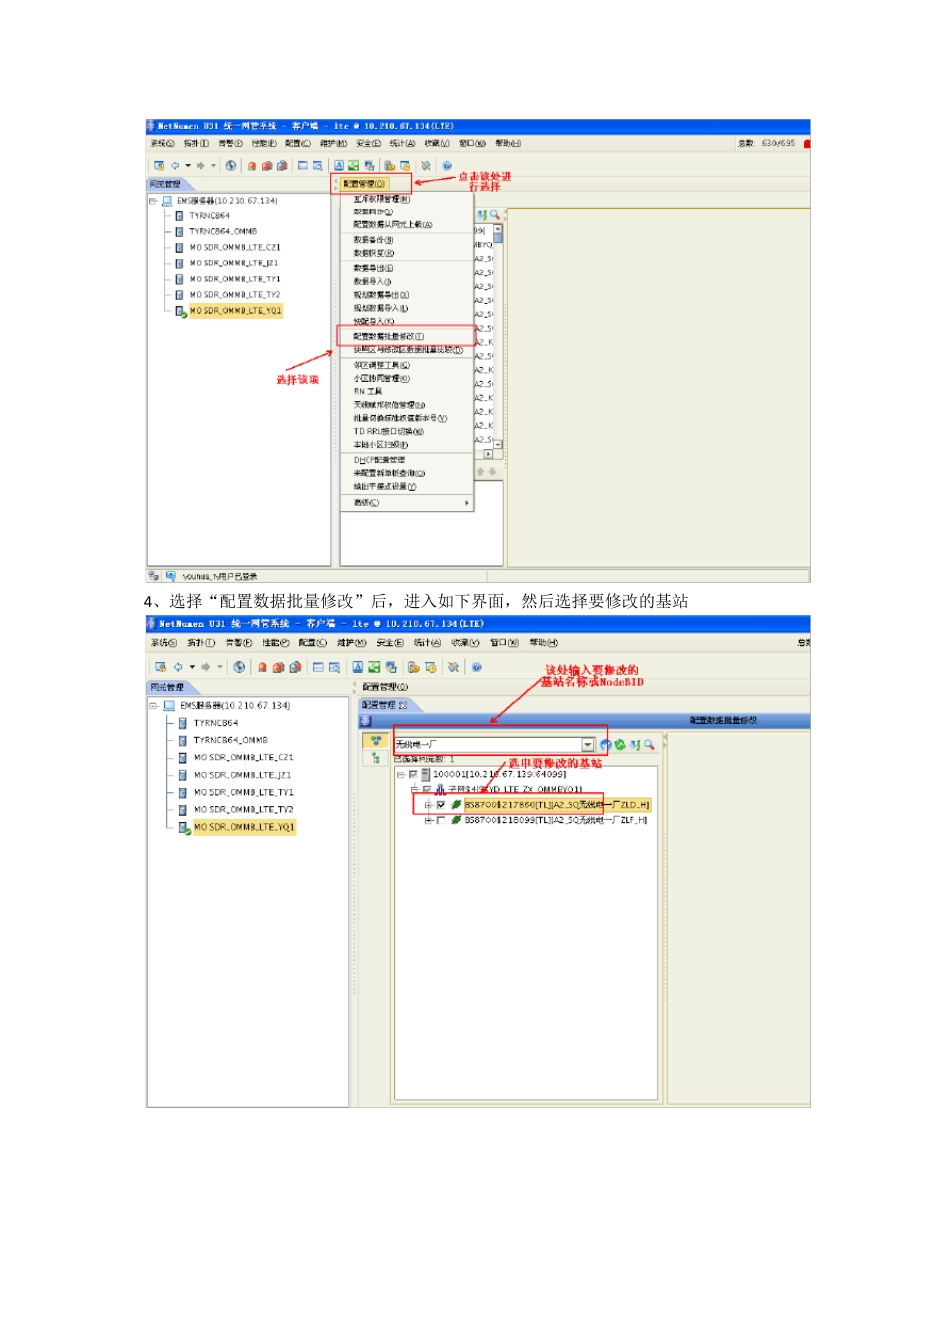950x1344 pixels.
Task: Choose 数据备份 in the configuration menu
Action: pyautogui.click(x=373, y=240)
